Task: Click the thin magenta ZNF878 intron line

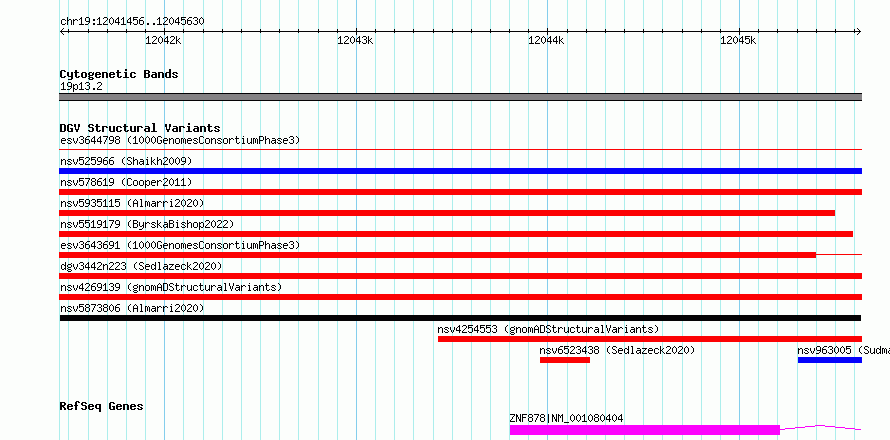Action: [x=821, y=427]
